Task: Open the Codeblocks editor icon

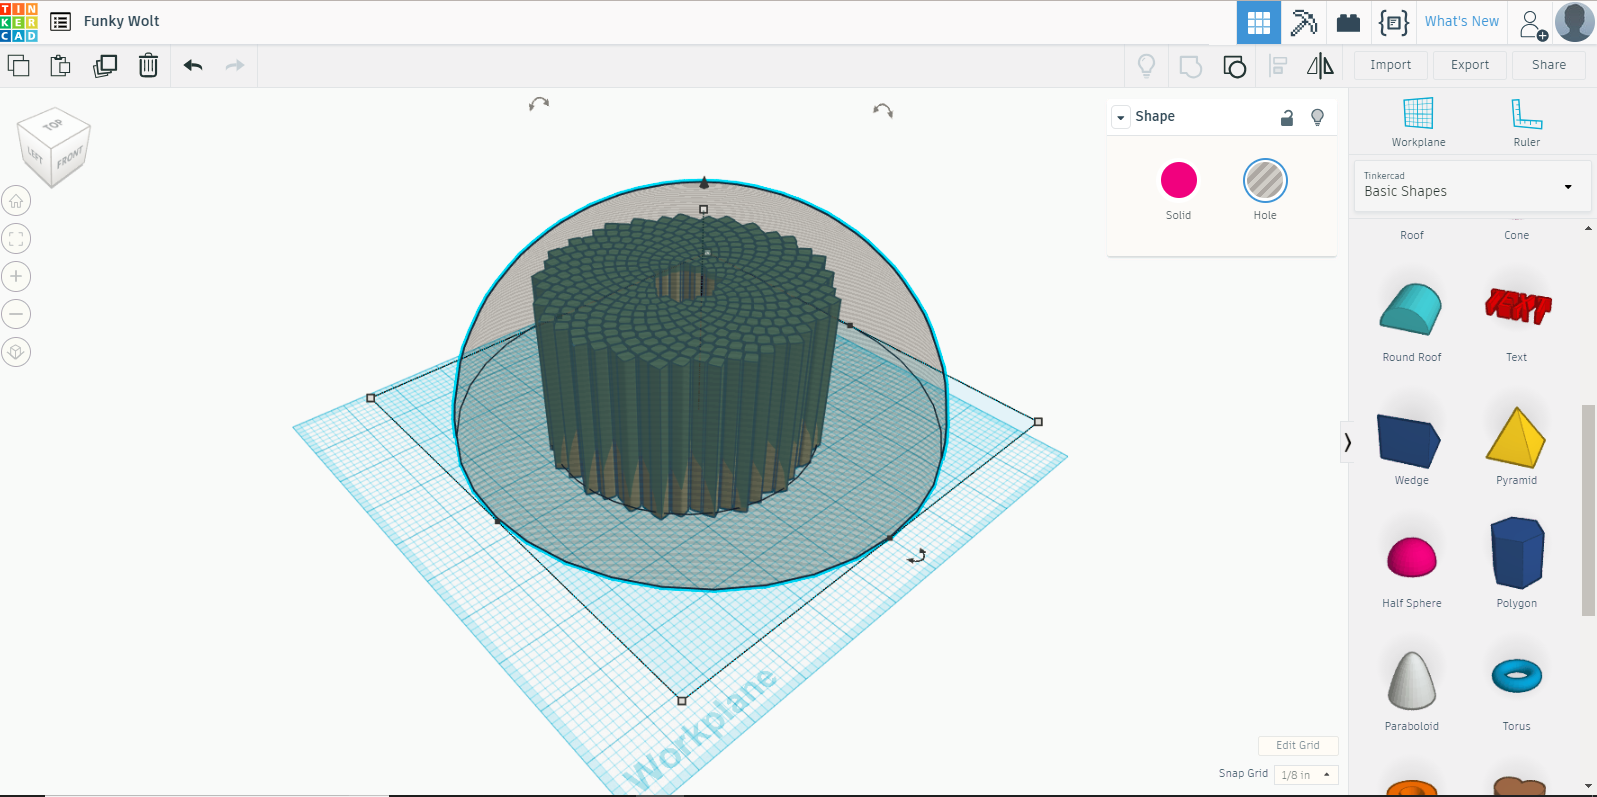Action: tap(1393, 22)
